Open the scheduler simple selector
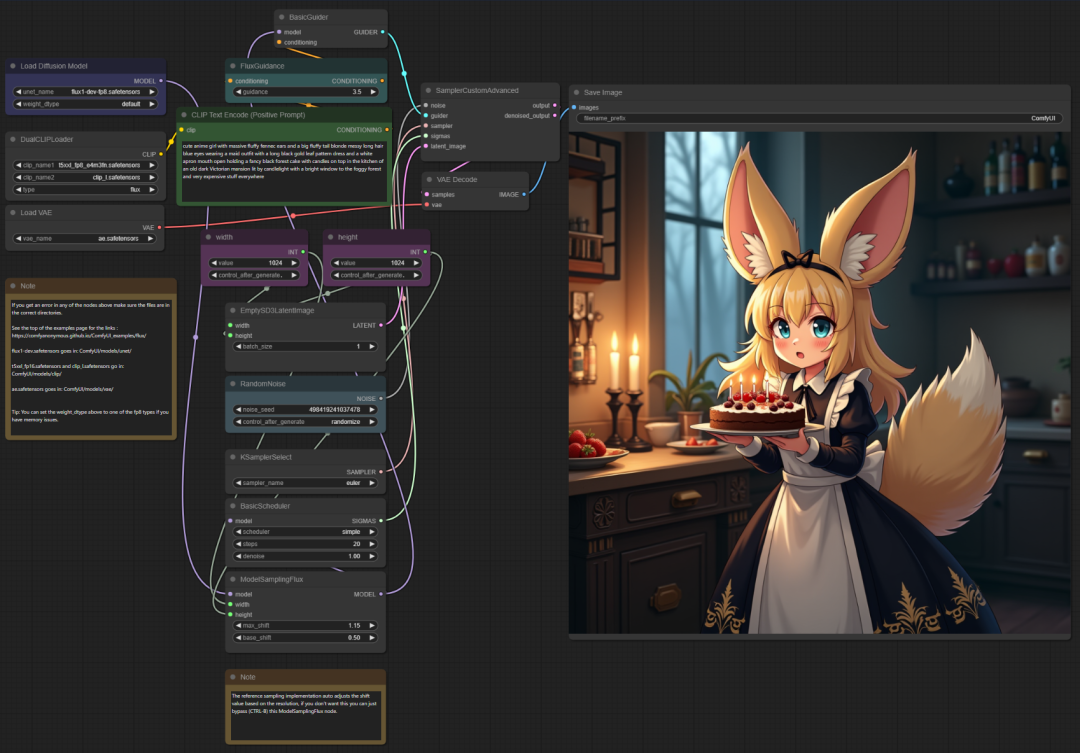The width and height of the screenshot is (1080, 753). point(305,532)
